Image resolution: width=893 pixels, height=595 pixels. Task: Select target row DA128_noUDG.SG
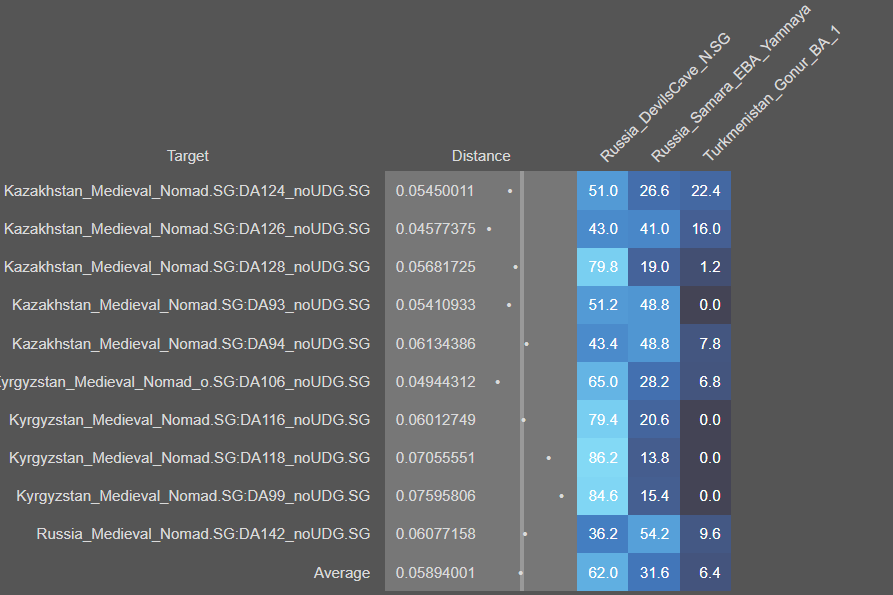187,267
